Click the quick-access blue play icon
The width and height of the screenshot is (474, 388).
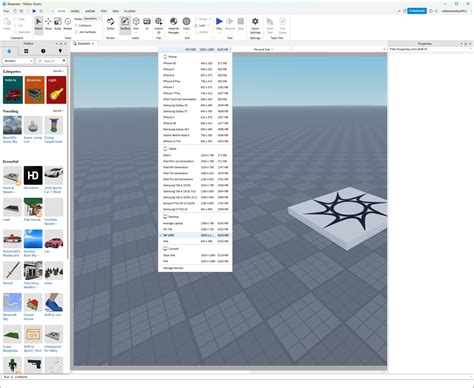(x=34, y=11)
